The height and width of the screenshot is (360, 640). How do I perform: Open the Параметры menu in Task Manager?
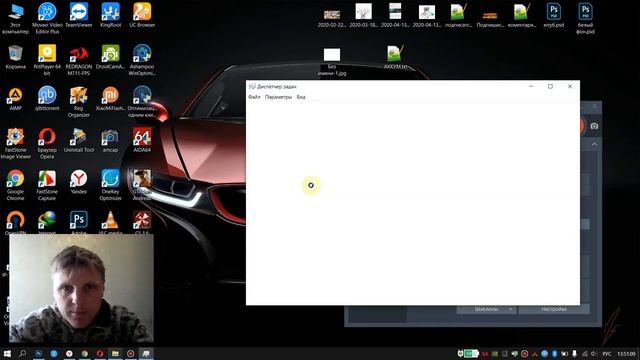tap(278, 97)
